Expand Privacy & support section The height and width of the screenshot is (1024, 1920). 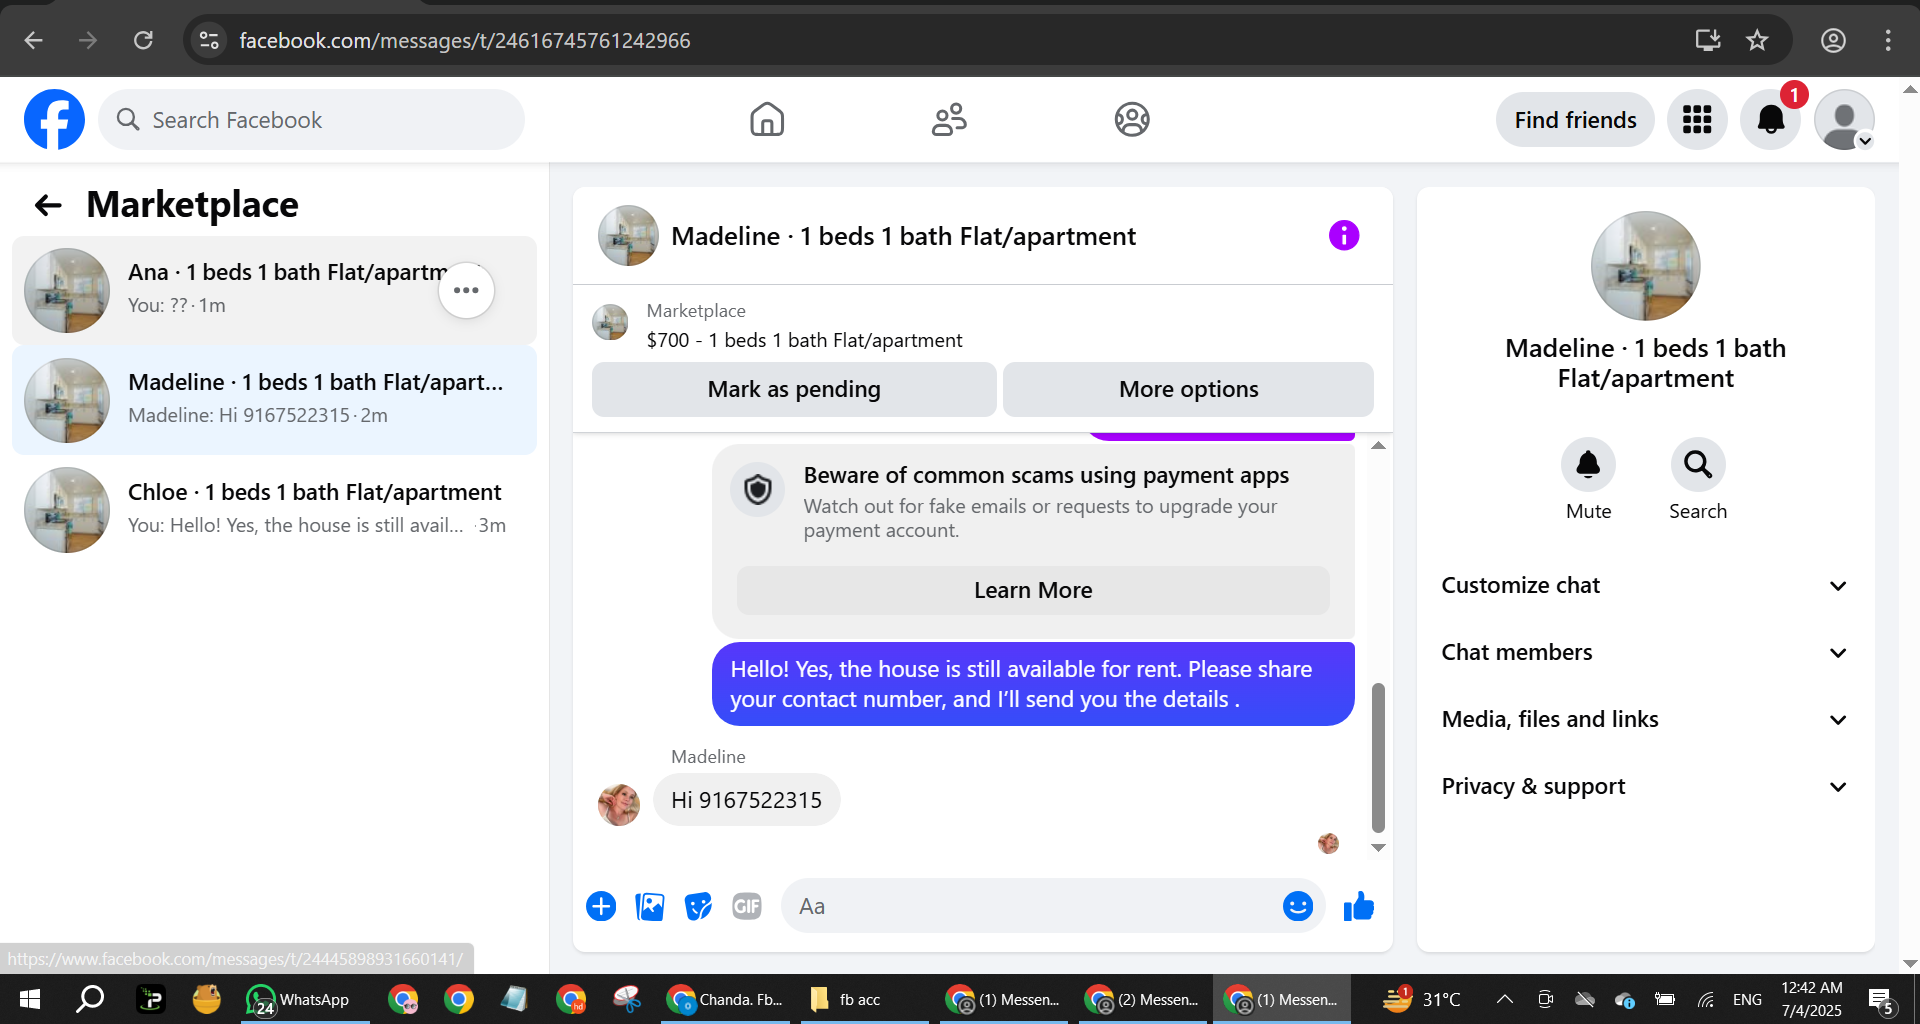1645,787
